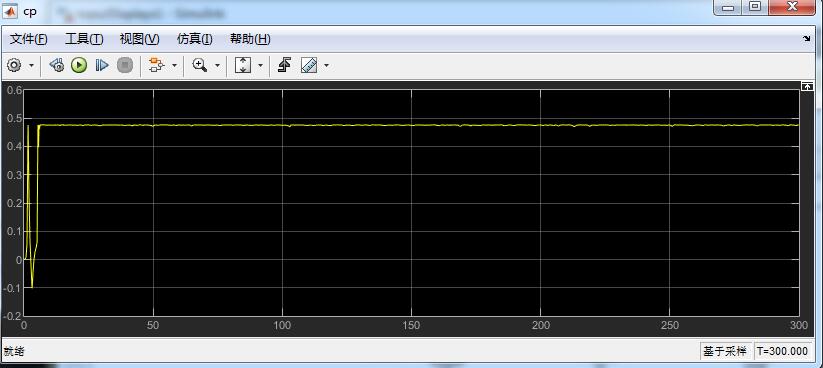The image size is (823, 368).
Task: Toggle the Cursor Measurements ruler icon
Action: pos(309,66)
